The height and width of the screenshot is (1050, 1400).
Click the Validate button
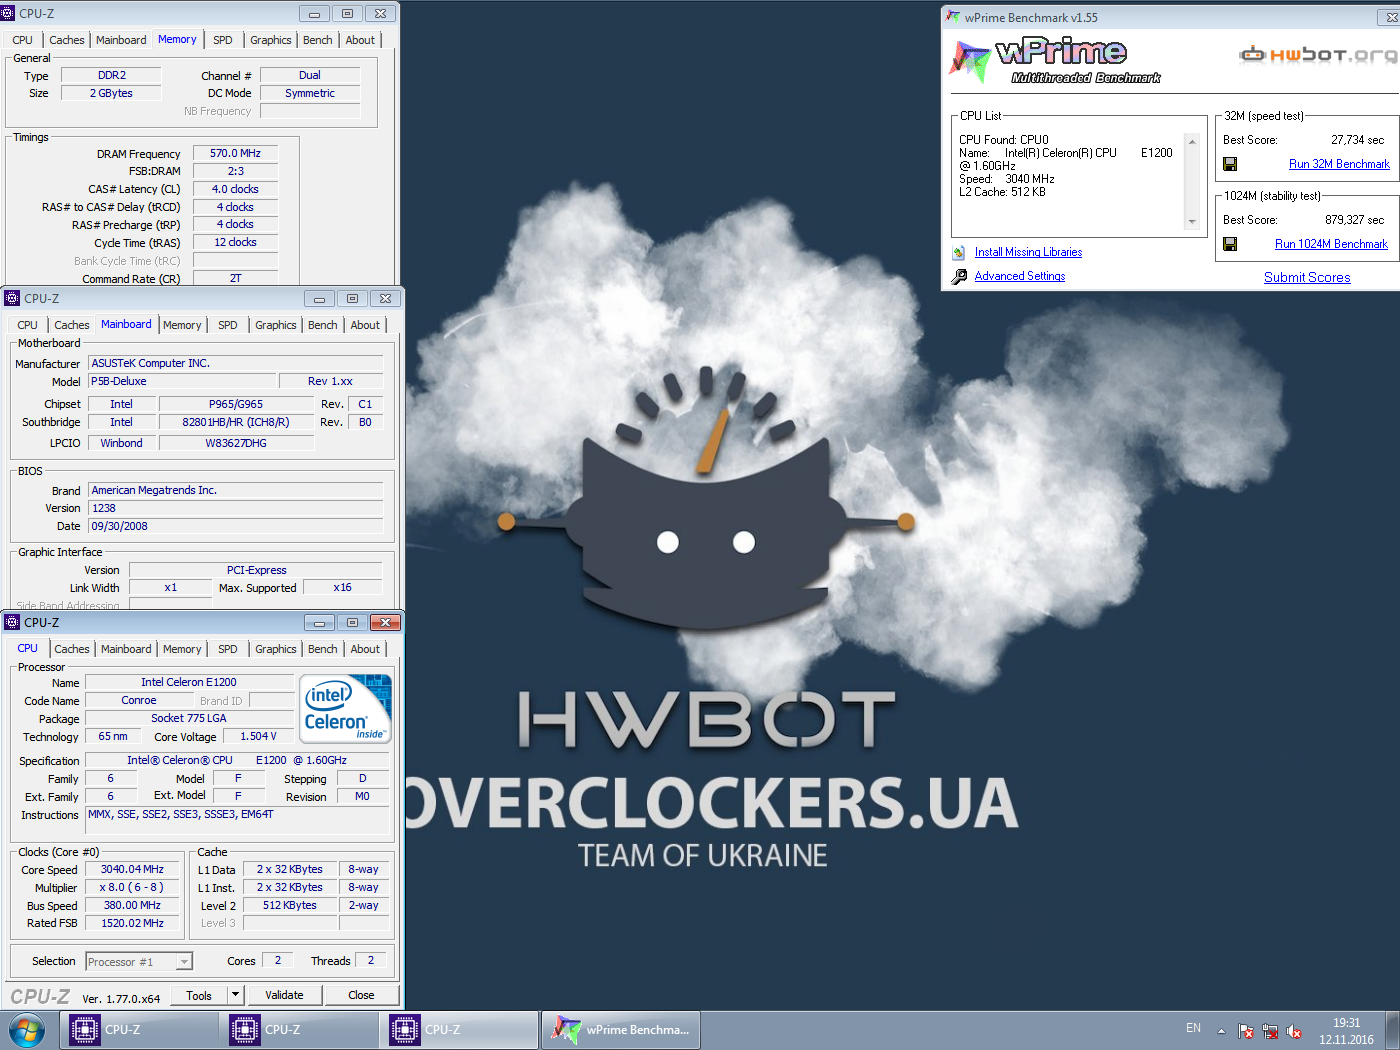pyautogui.click(x=284, y=995)
